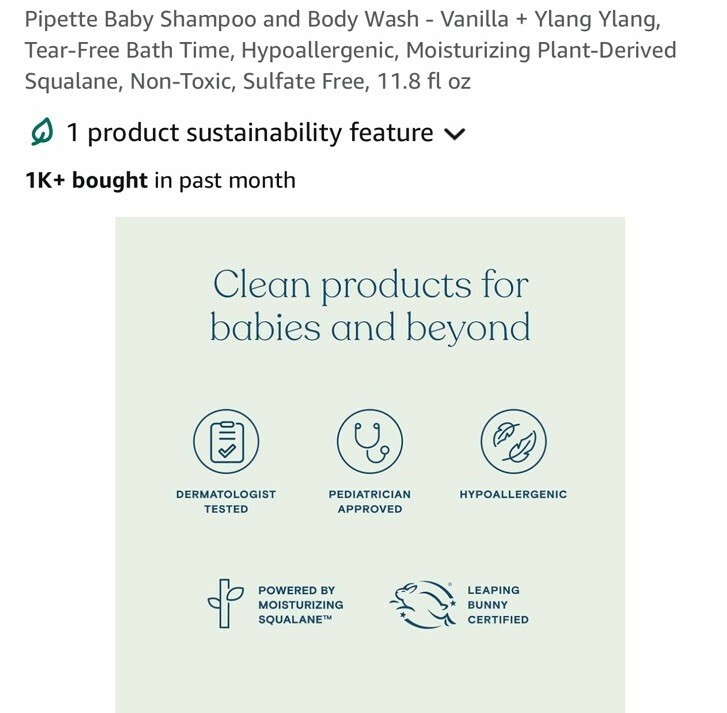Click the Hypoallergenic feather icon

513,441
